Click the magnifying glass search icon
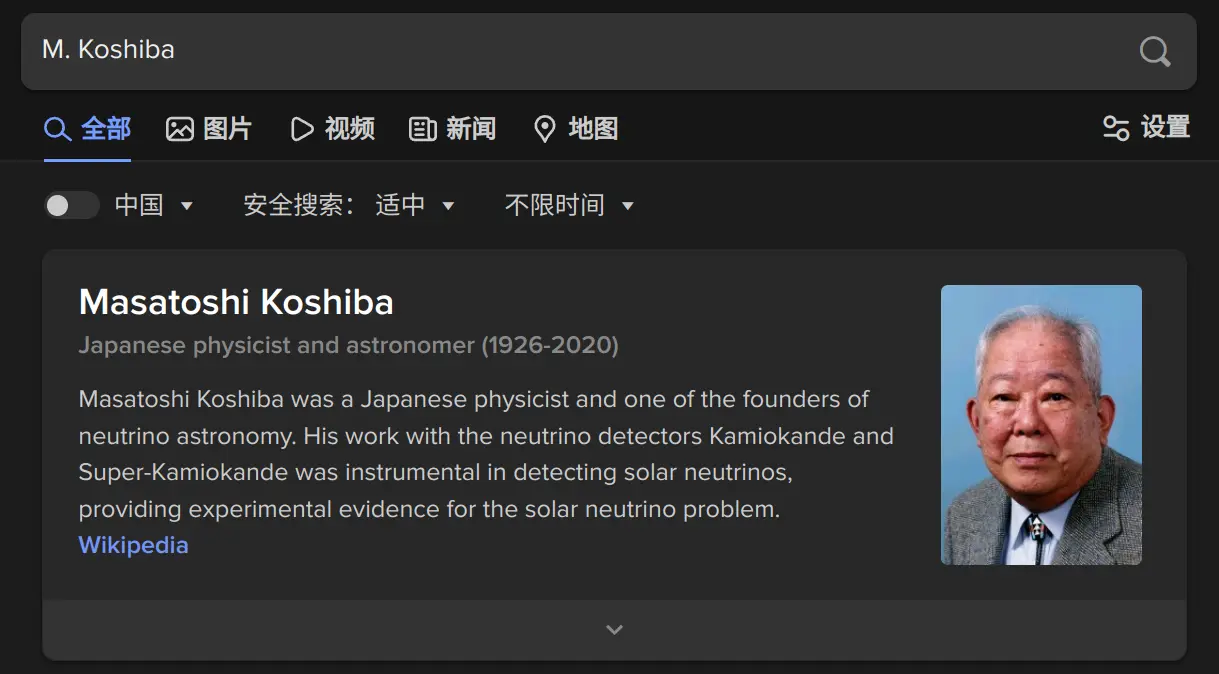 (1155, 51)
